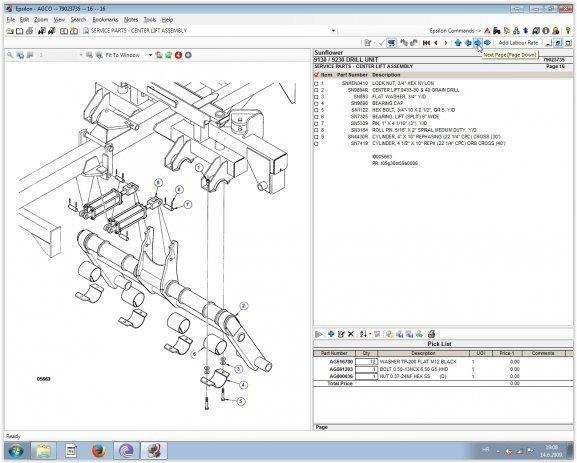Click the callout 2 bubble on the diagram
This screenshot has width=577, height=463.
pos(243,306)
